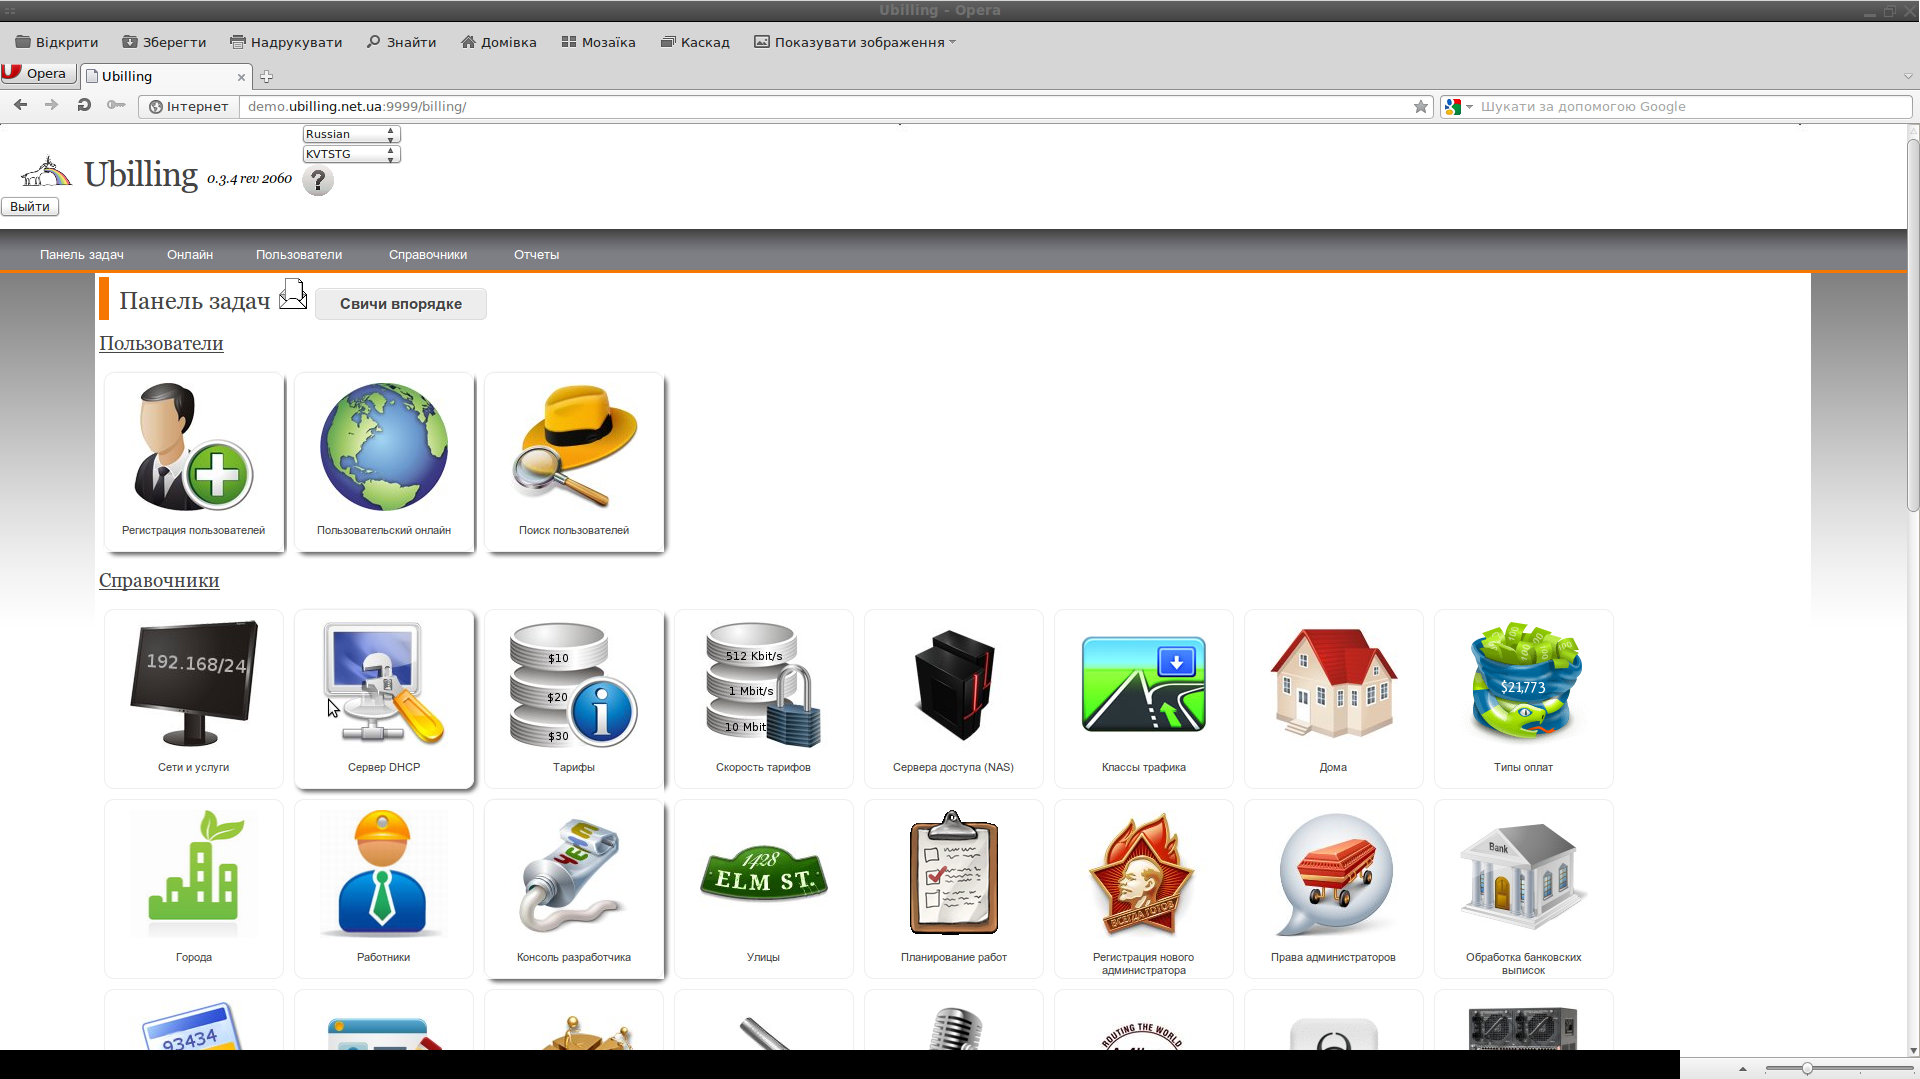Open the Пользователи menu item

(x=299, y=255)
